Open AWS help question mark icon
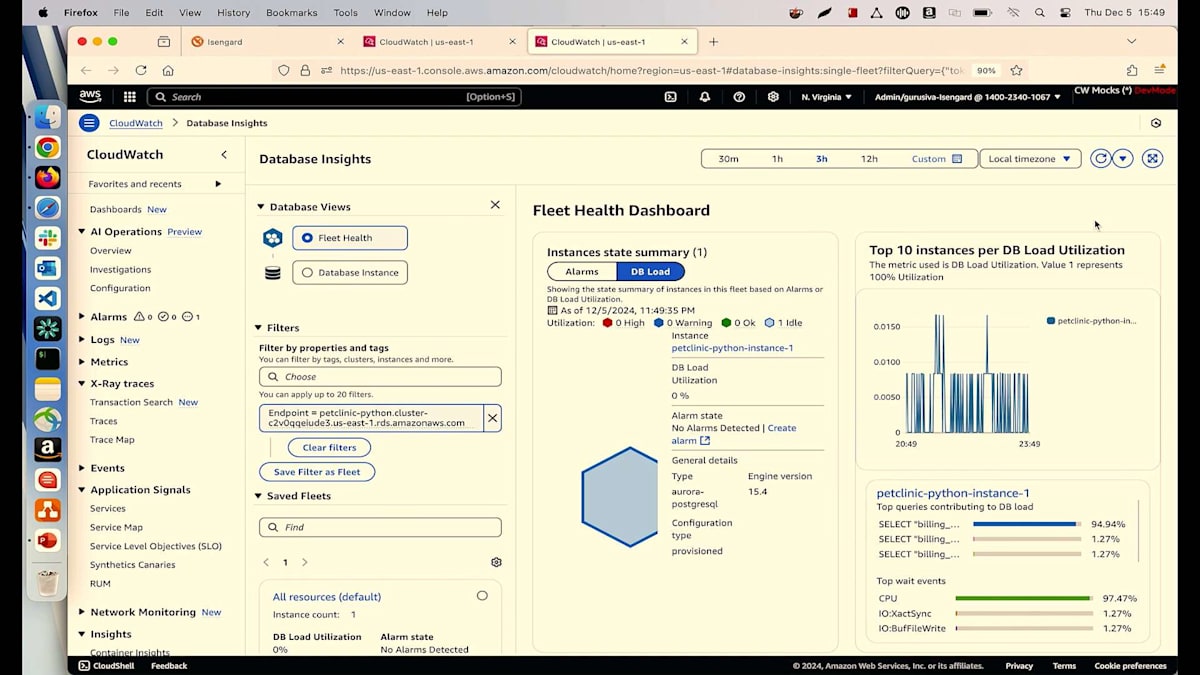Screen dimensions: 1200x675 pos(739,97)
